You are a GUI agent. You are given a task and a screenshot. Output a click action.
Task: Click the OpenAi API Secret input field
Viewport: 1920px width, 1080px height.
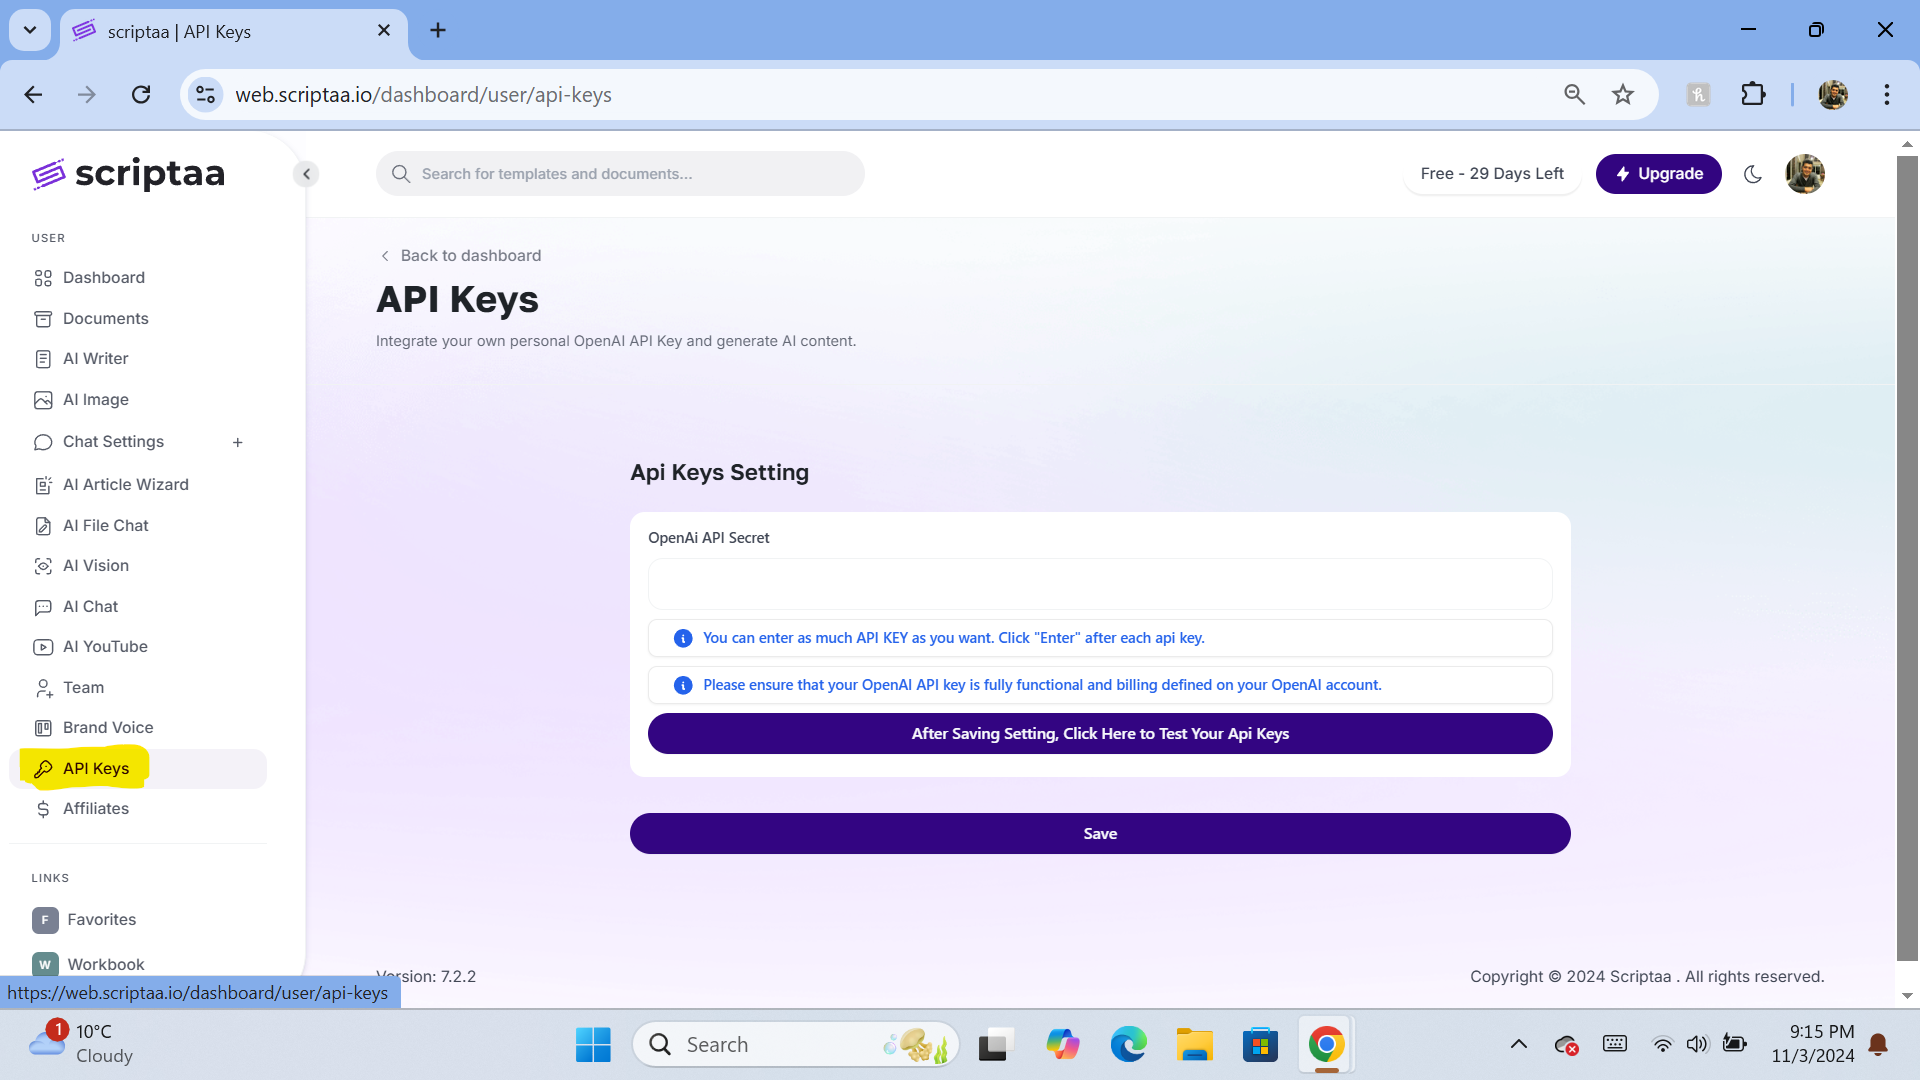click(1100, 584)
